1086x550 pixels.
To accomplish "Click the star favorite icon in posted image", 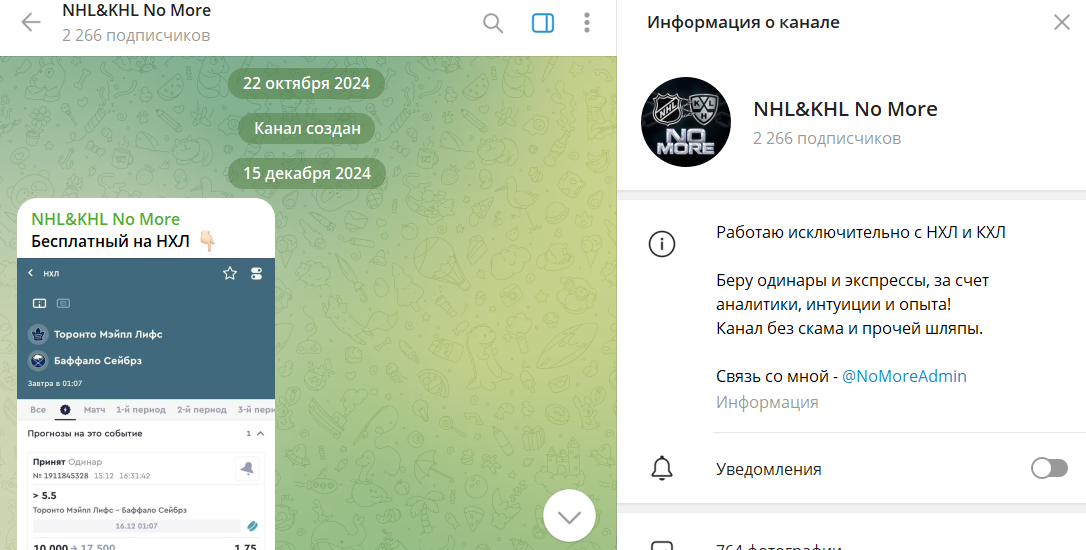I will (229, 273).
